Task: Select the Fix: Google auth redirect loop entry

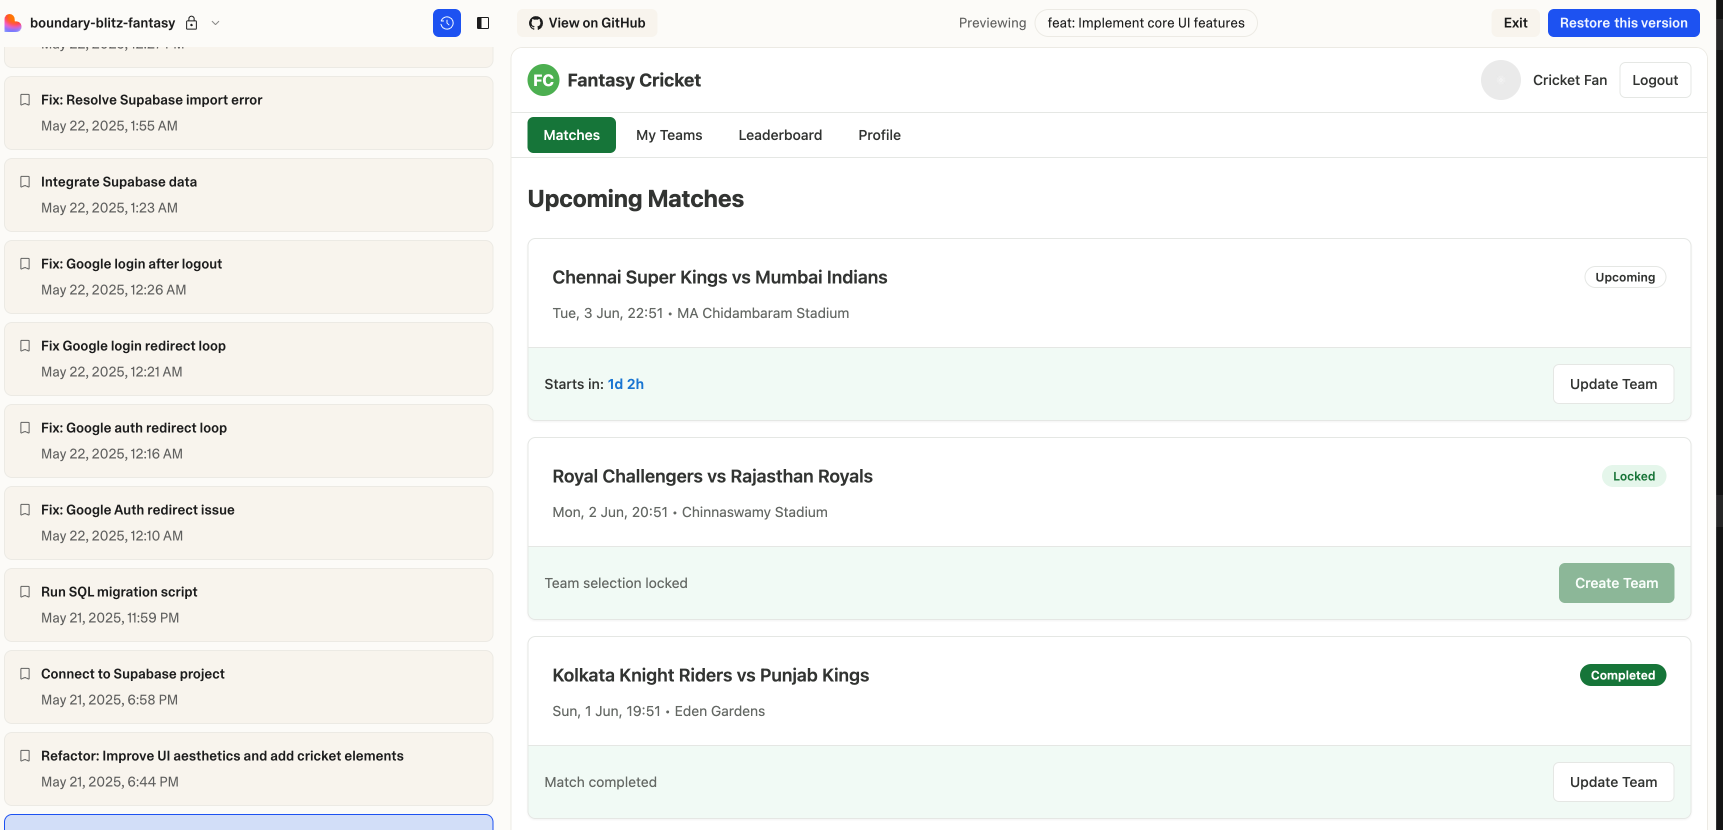Action: (249, 441)
